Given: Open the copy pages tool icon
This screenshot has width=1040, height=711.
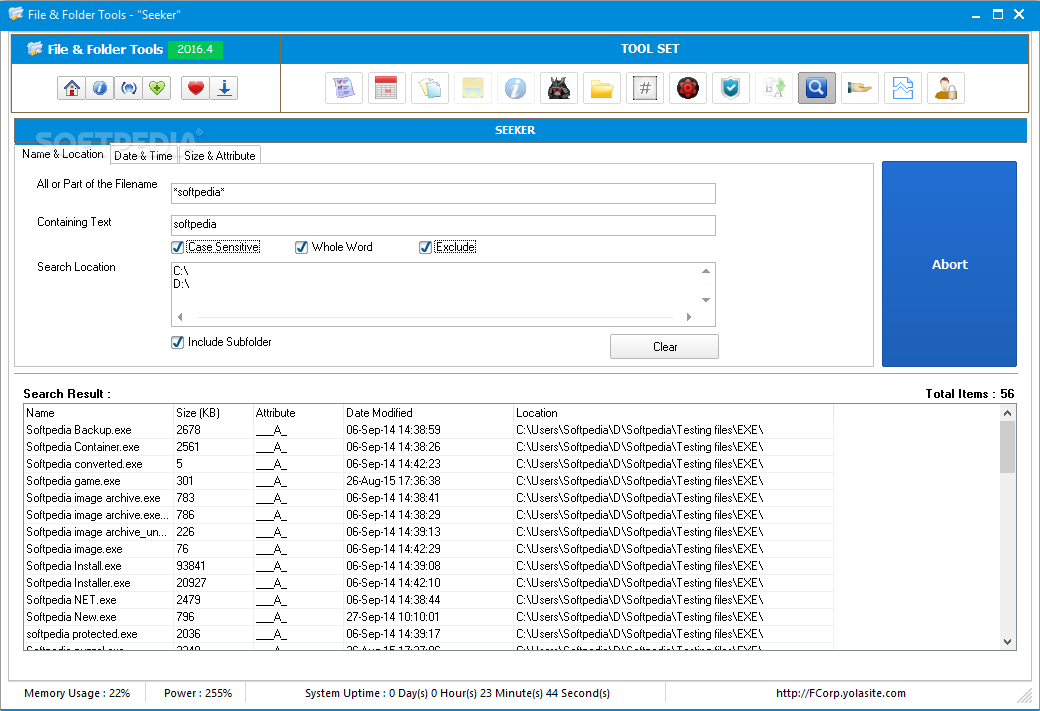Looking at the screenshot, I should click(x=430, y=88).
